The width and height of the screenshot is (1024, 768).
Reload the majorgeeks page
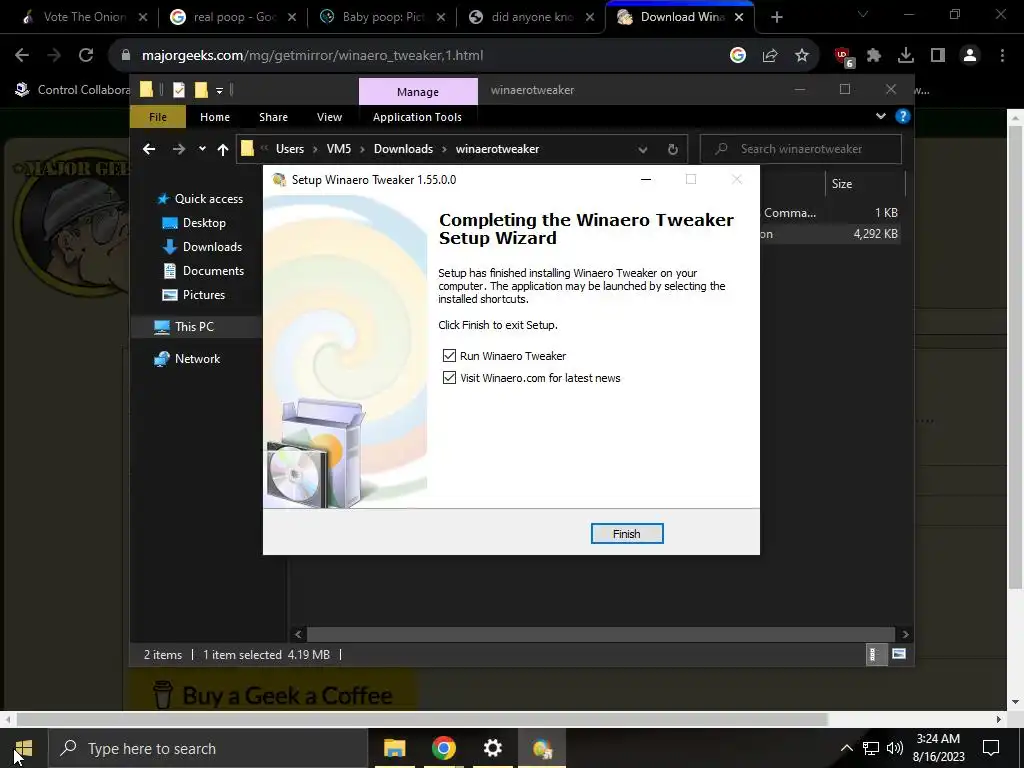tap(86, 56)
